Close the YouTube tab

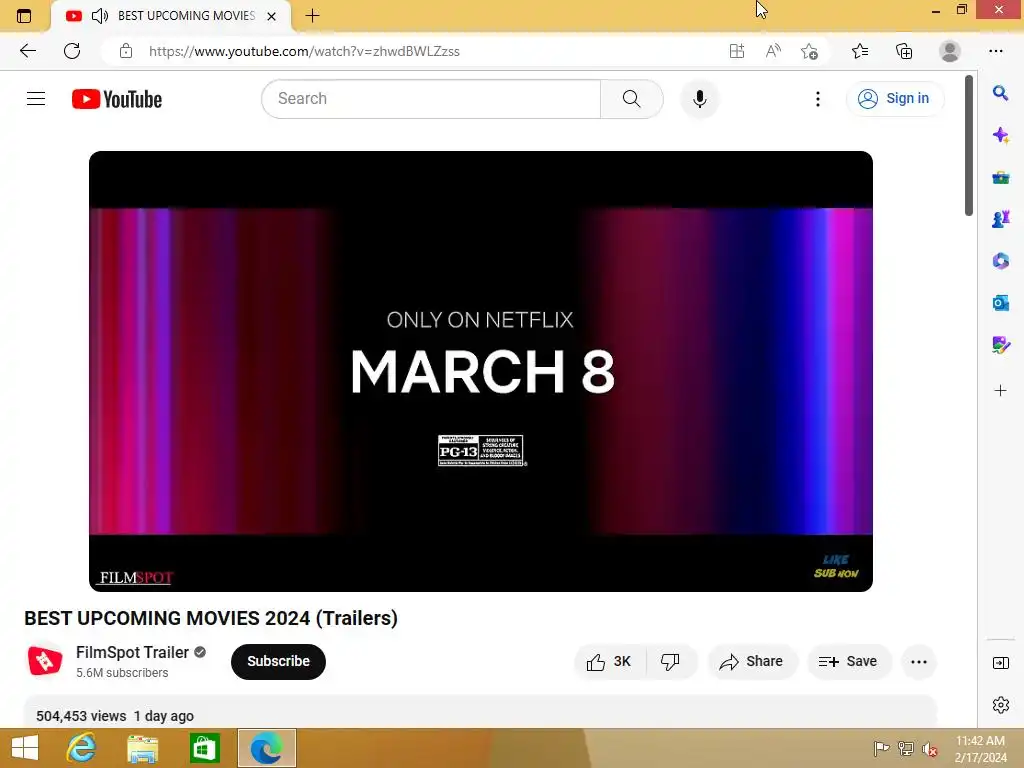(272, 16)
